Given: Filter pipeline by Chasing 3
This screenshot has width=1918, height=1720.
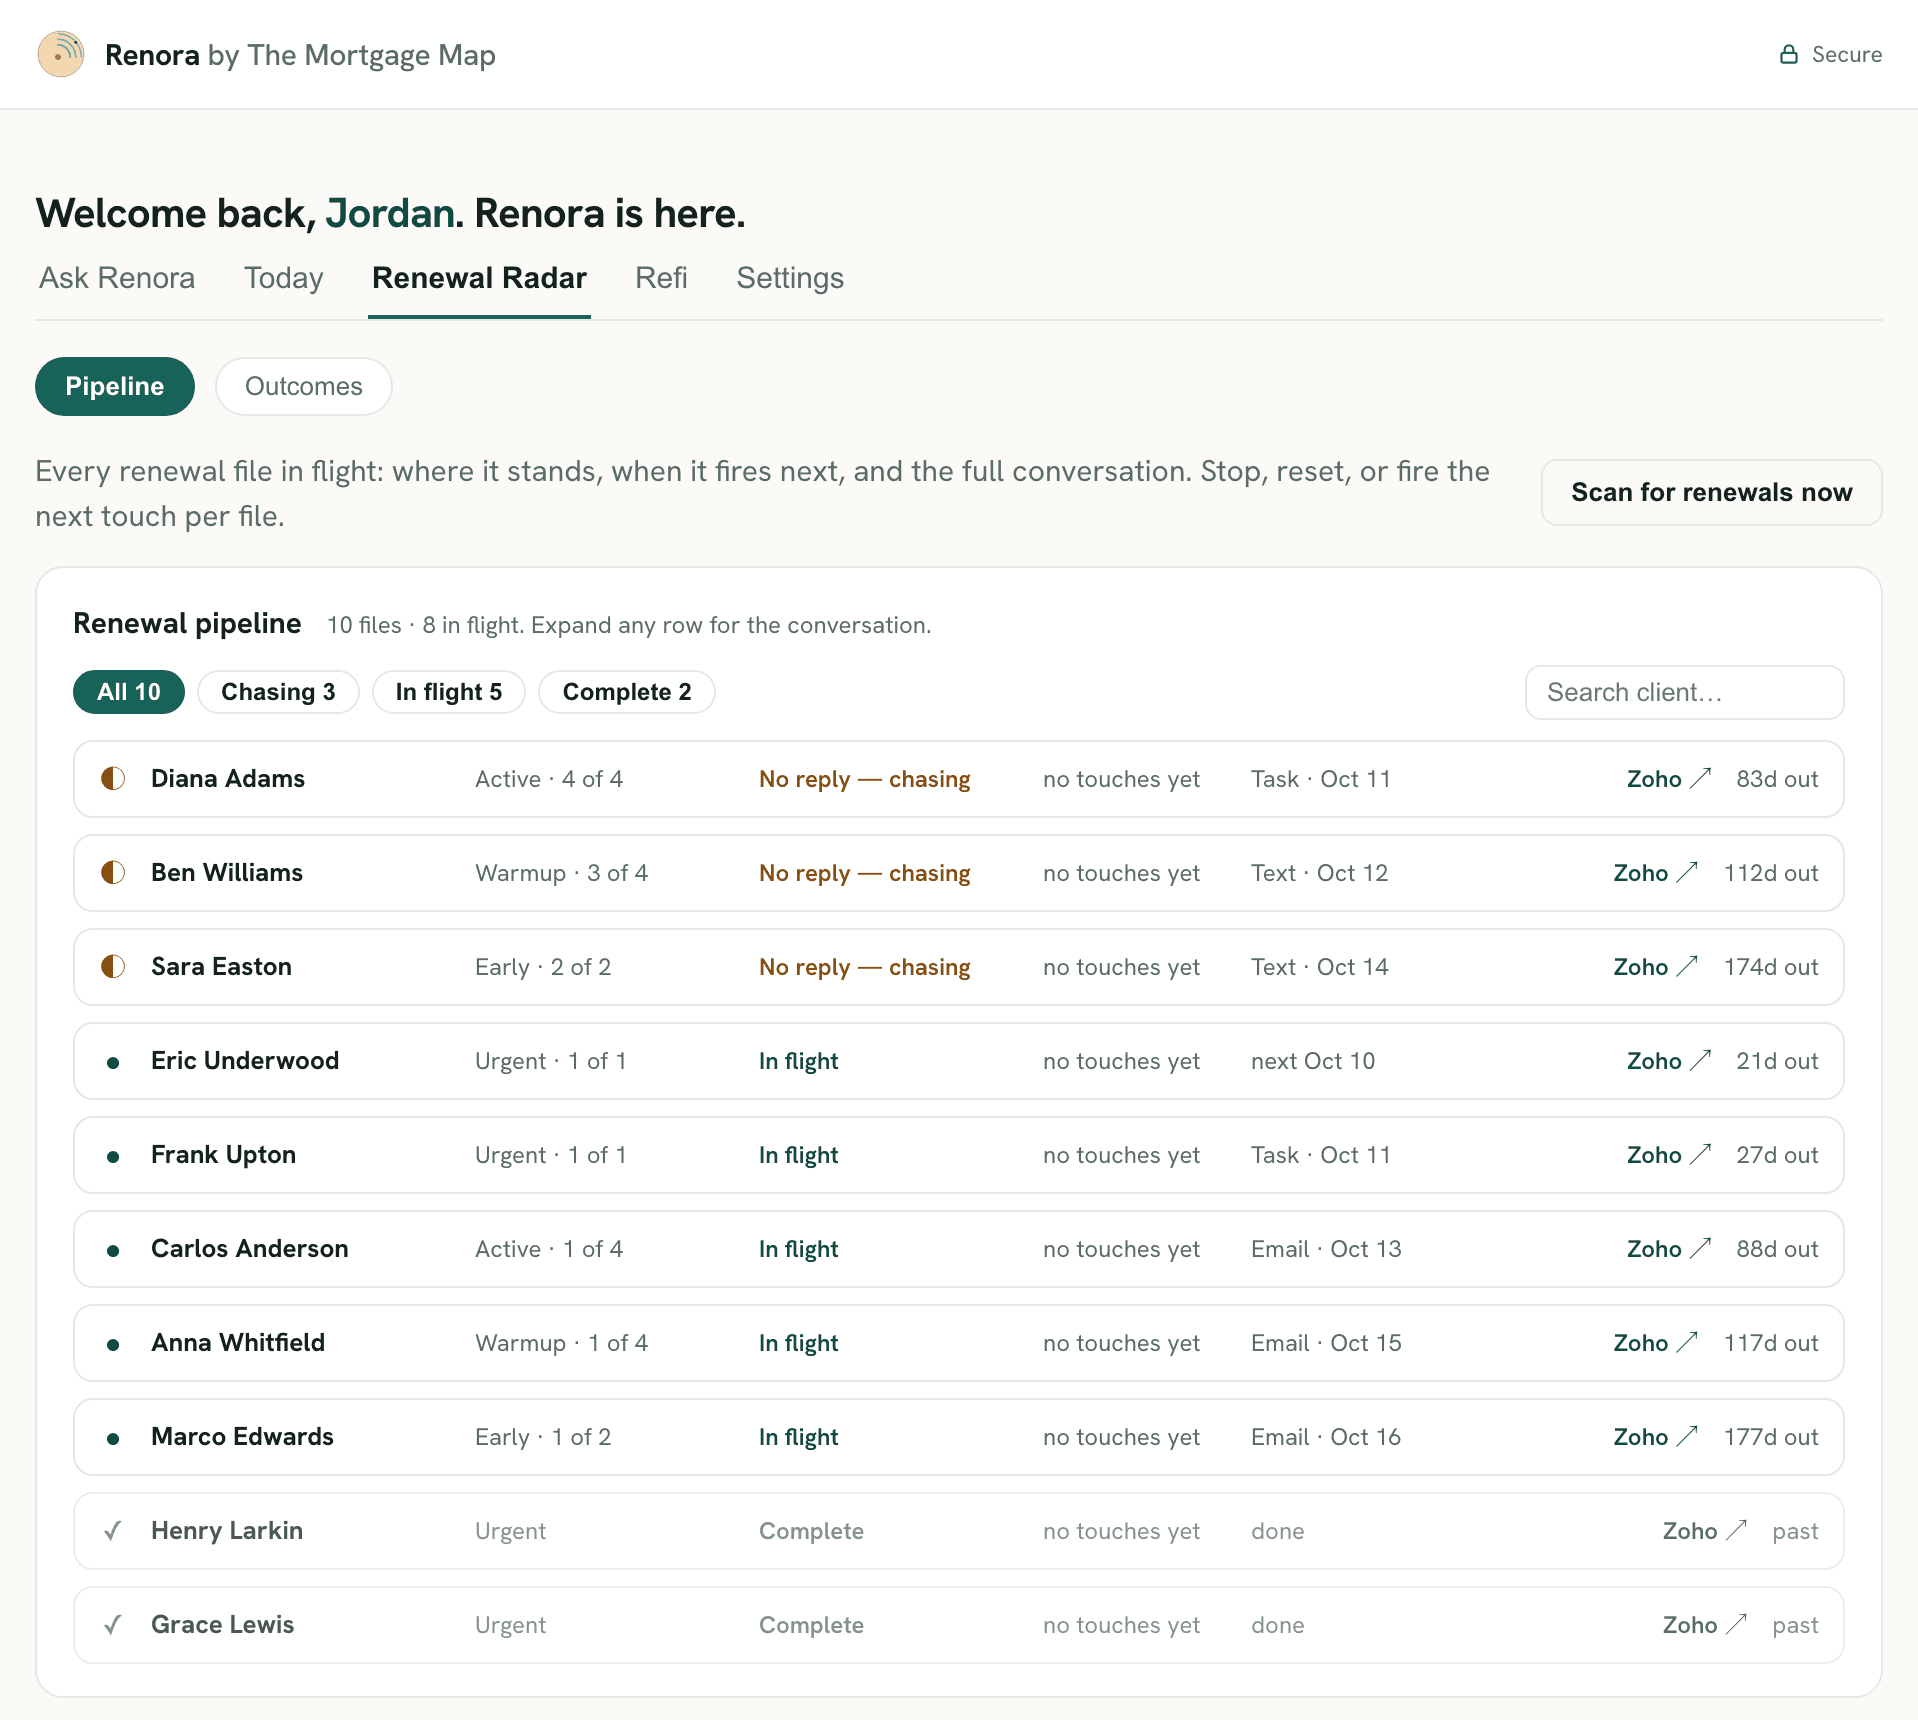Looking at the screenshot, I should click(278, 692).
